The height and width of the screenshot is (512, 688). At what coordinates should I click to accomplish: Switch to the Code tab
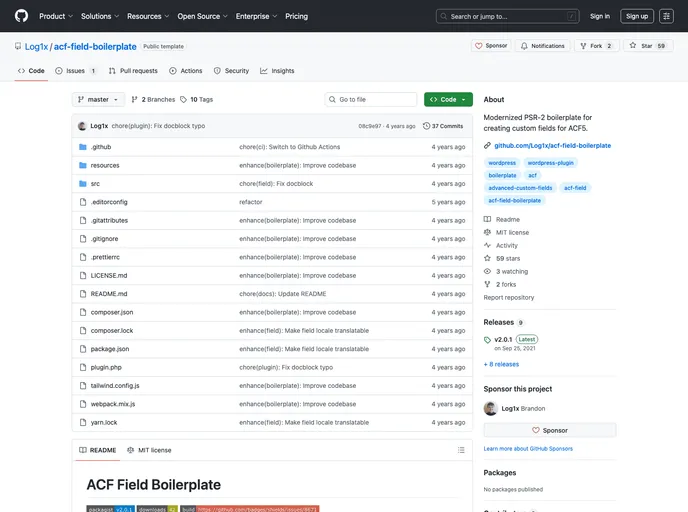click(31, 71)
